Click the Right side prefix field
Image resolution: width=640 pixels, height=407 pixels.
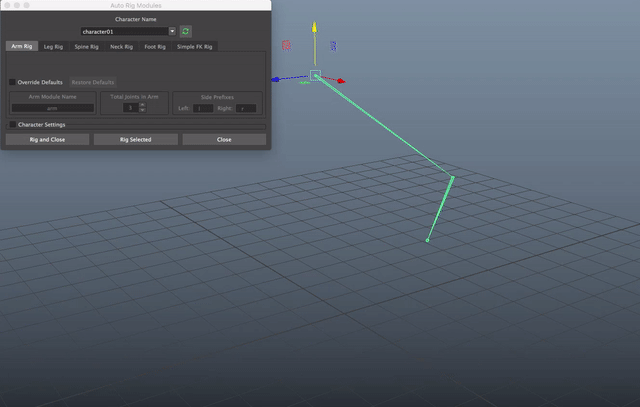click(x=246, y=108)
